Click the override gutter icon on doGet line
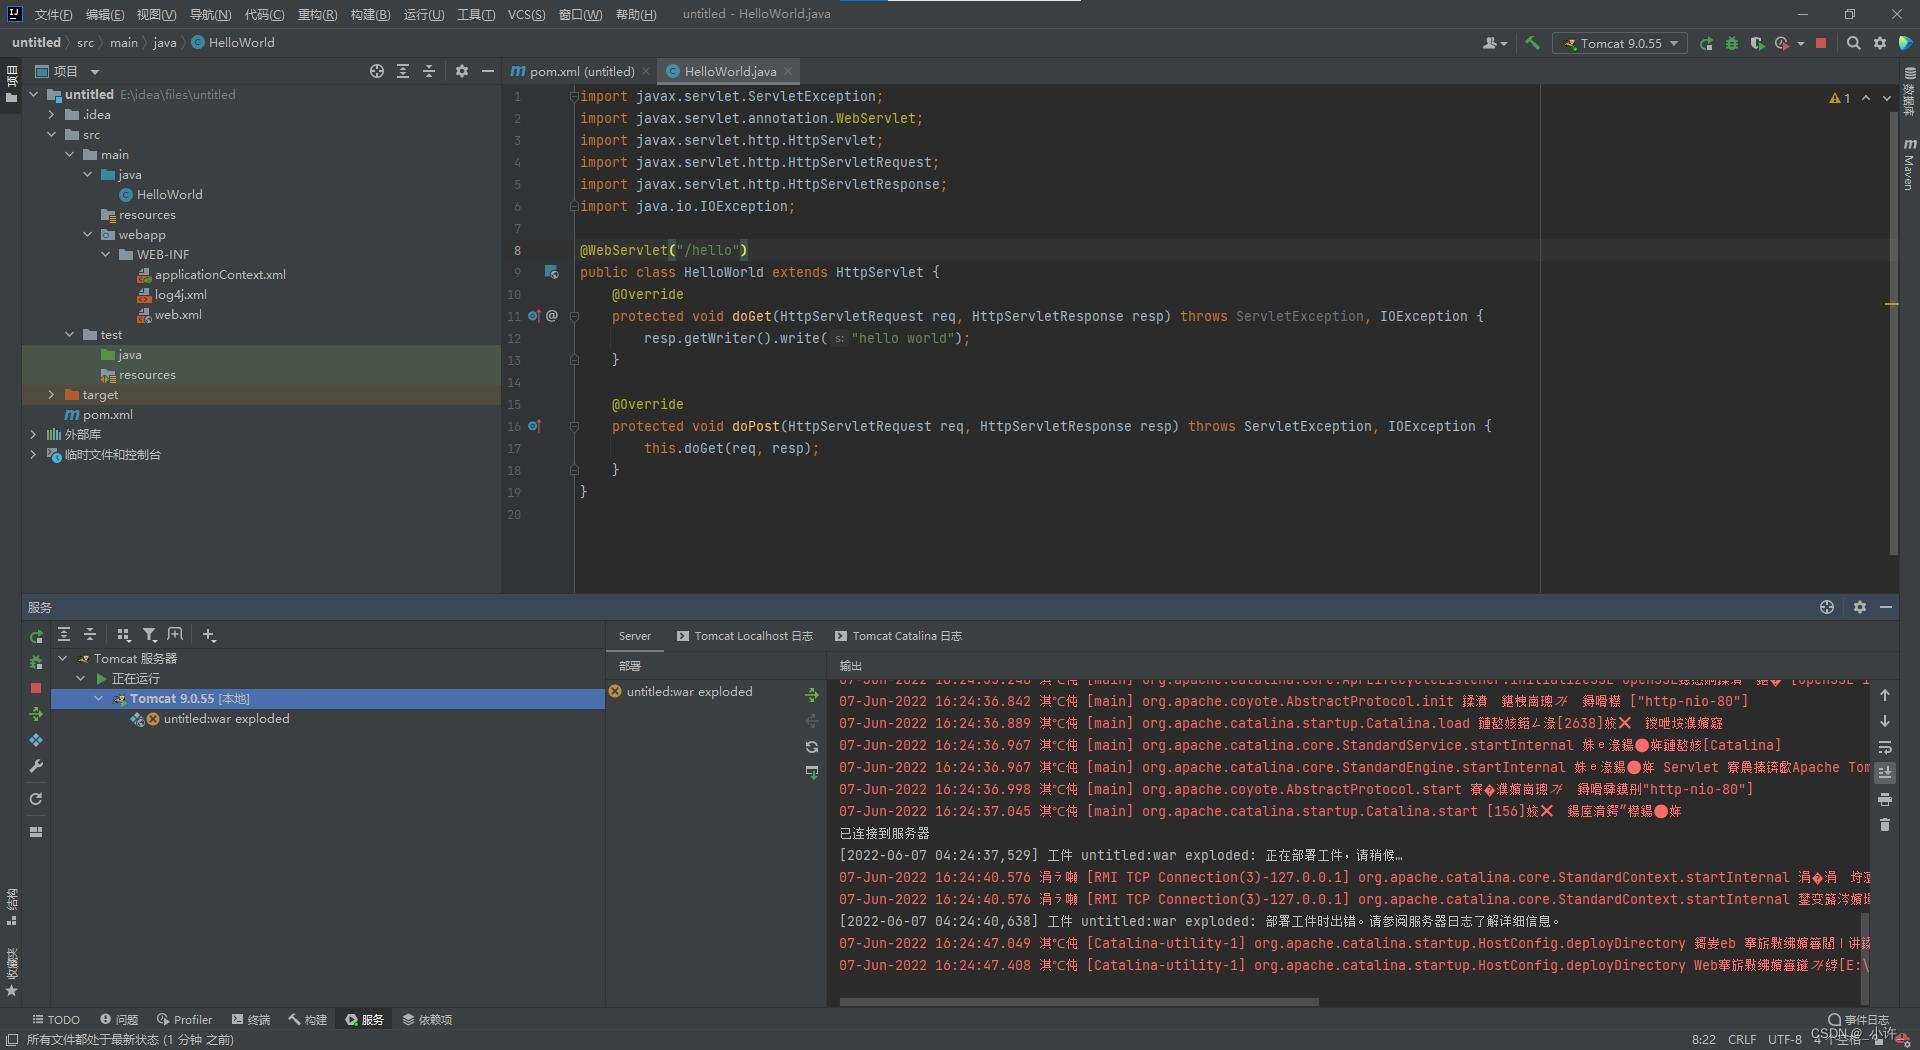Viewport: 1920px width, 1050px height. (x=534, y=316)
